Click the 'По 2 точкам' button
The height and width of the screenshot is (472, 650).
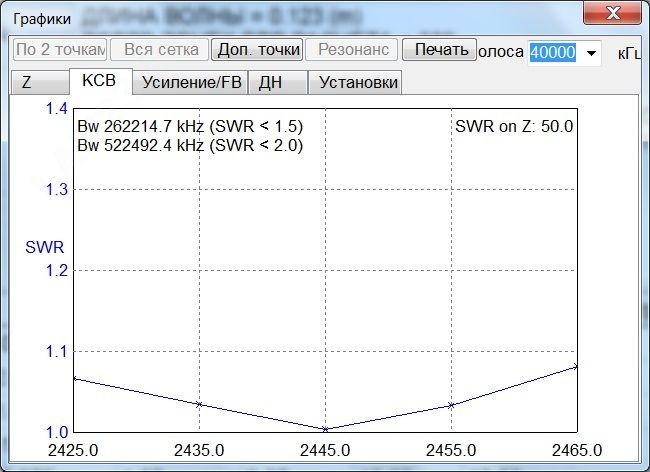60,50
